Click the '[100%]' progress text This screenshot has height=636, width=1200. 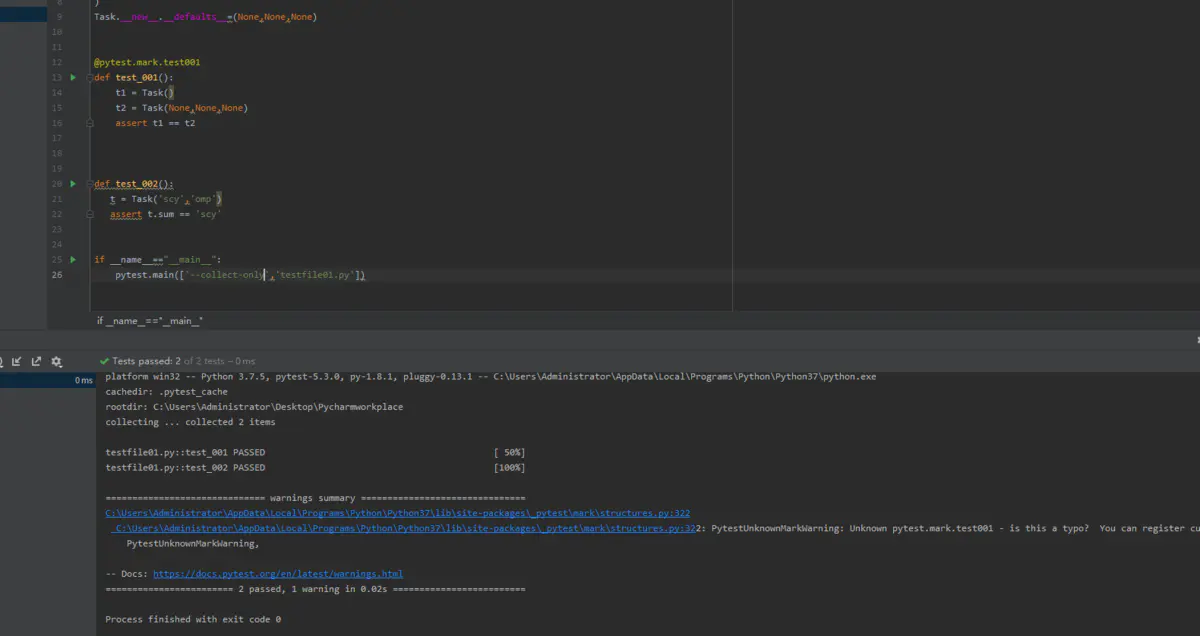tap(509, 467)
